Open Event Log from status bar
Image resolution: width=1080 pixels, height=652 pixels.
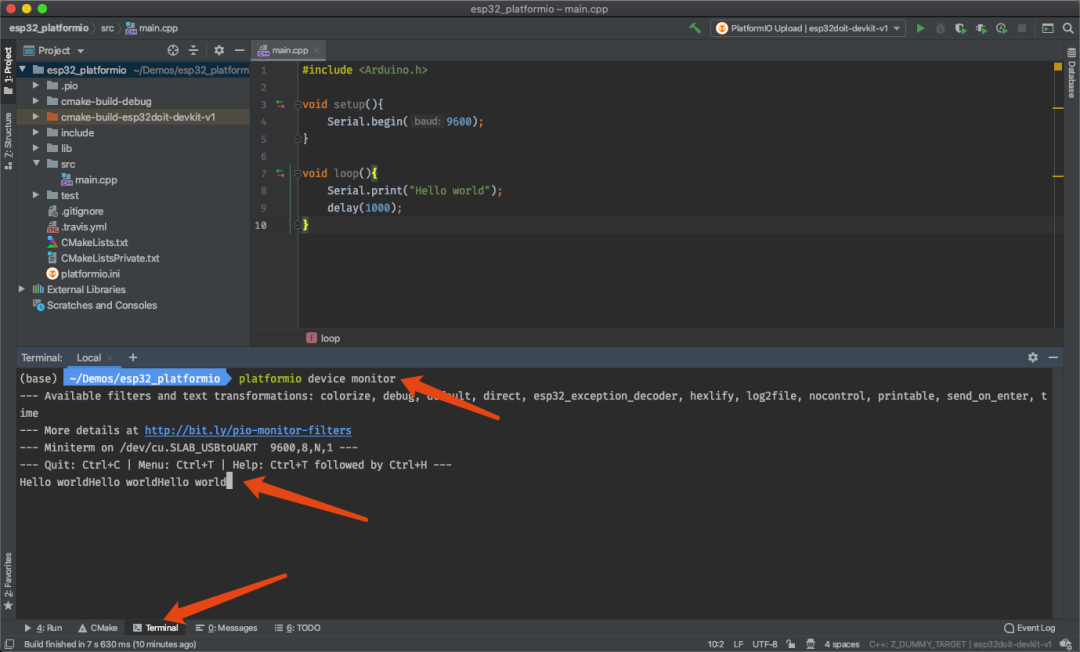tap(1028, 628)
